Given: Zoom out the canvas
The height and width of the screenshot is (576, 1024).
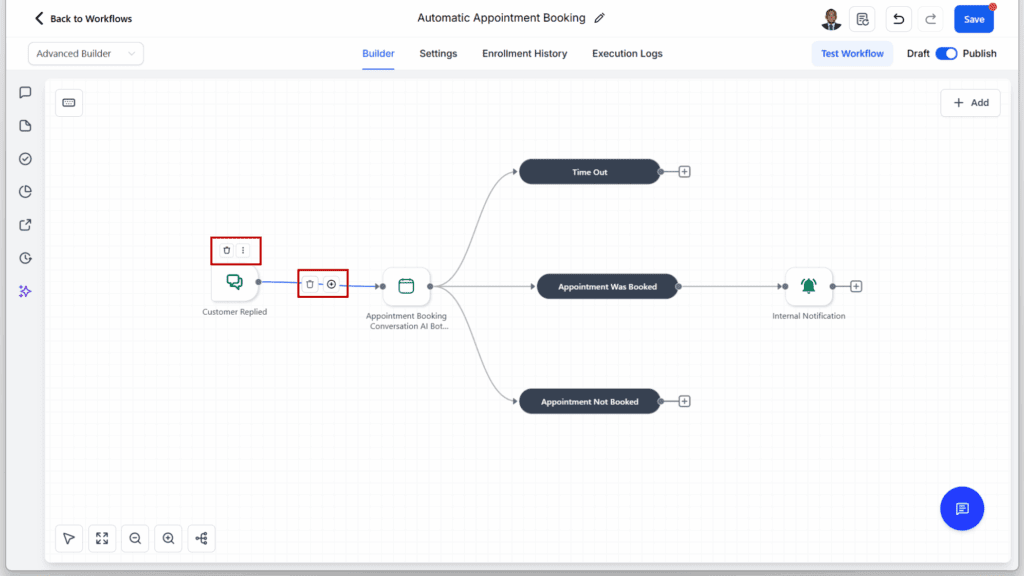Looking at the screenshot, I should click(135, 538).
